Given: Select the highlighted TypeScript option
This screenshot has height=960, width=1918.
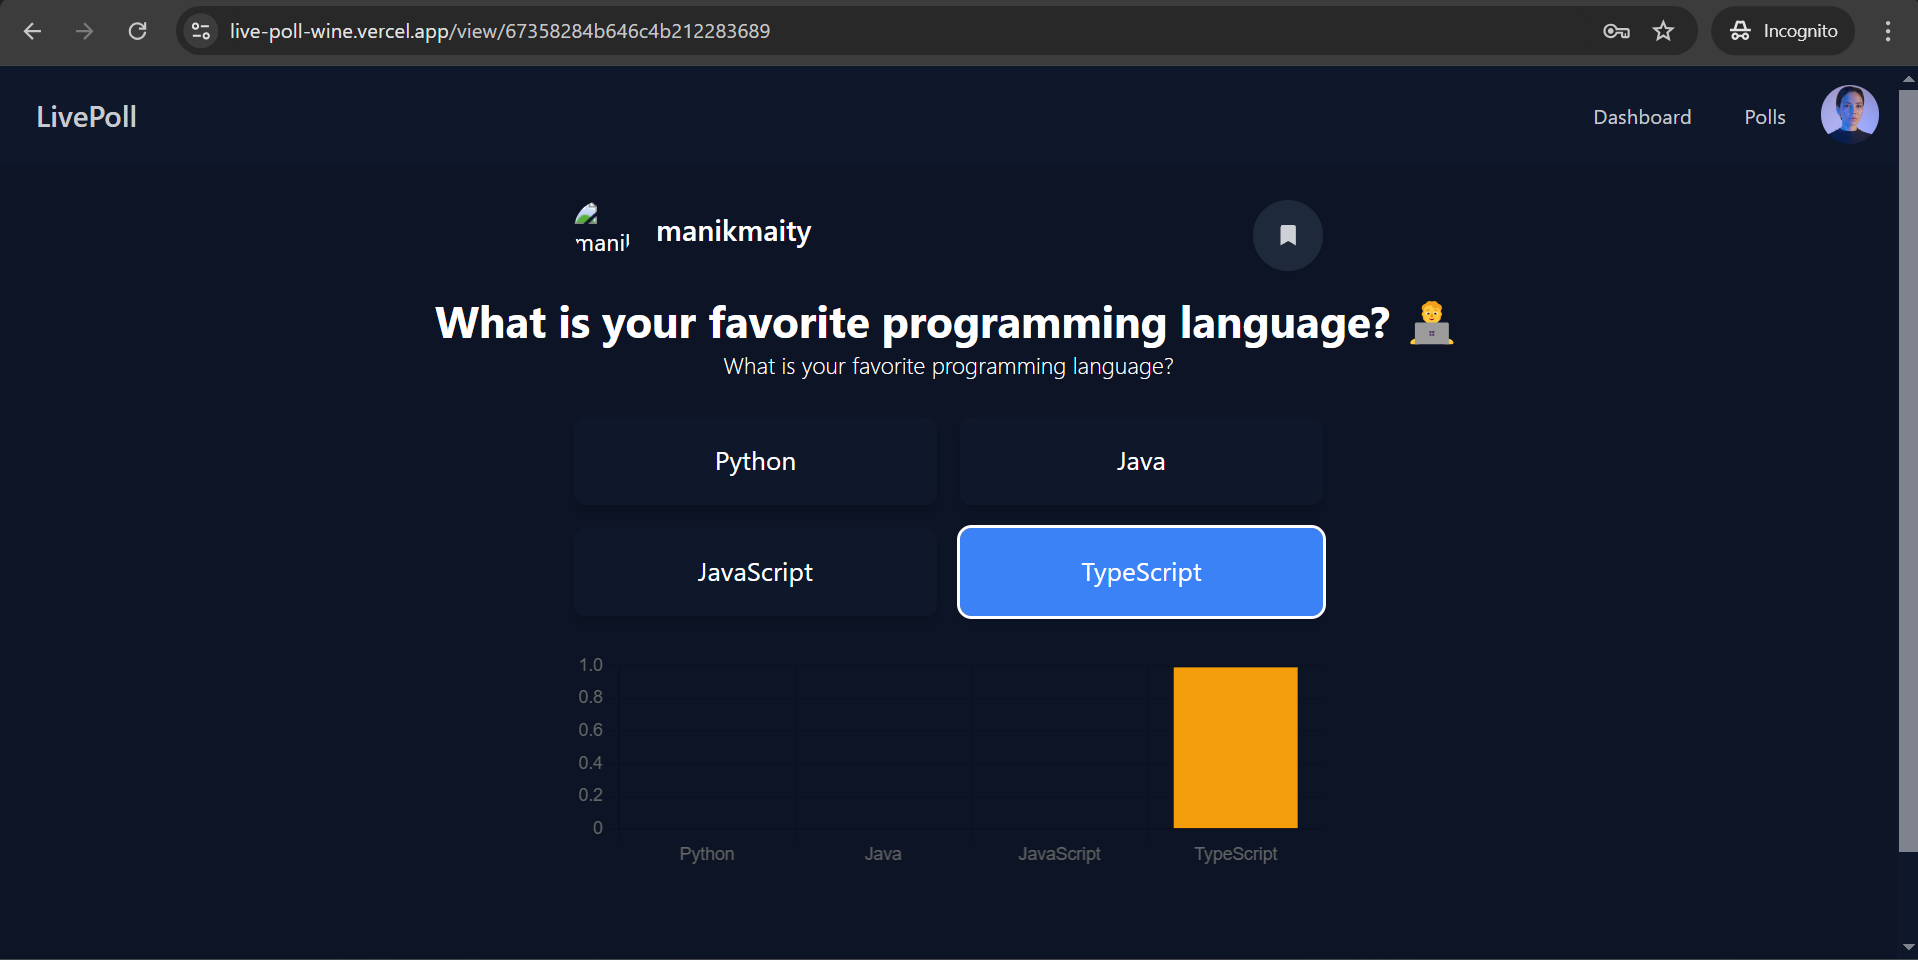Looking at the screenshot, I should tap(1140, 572).
